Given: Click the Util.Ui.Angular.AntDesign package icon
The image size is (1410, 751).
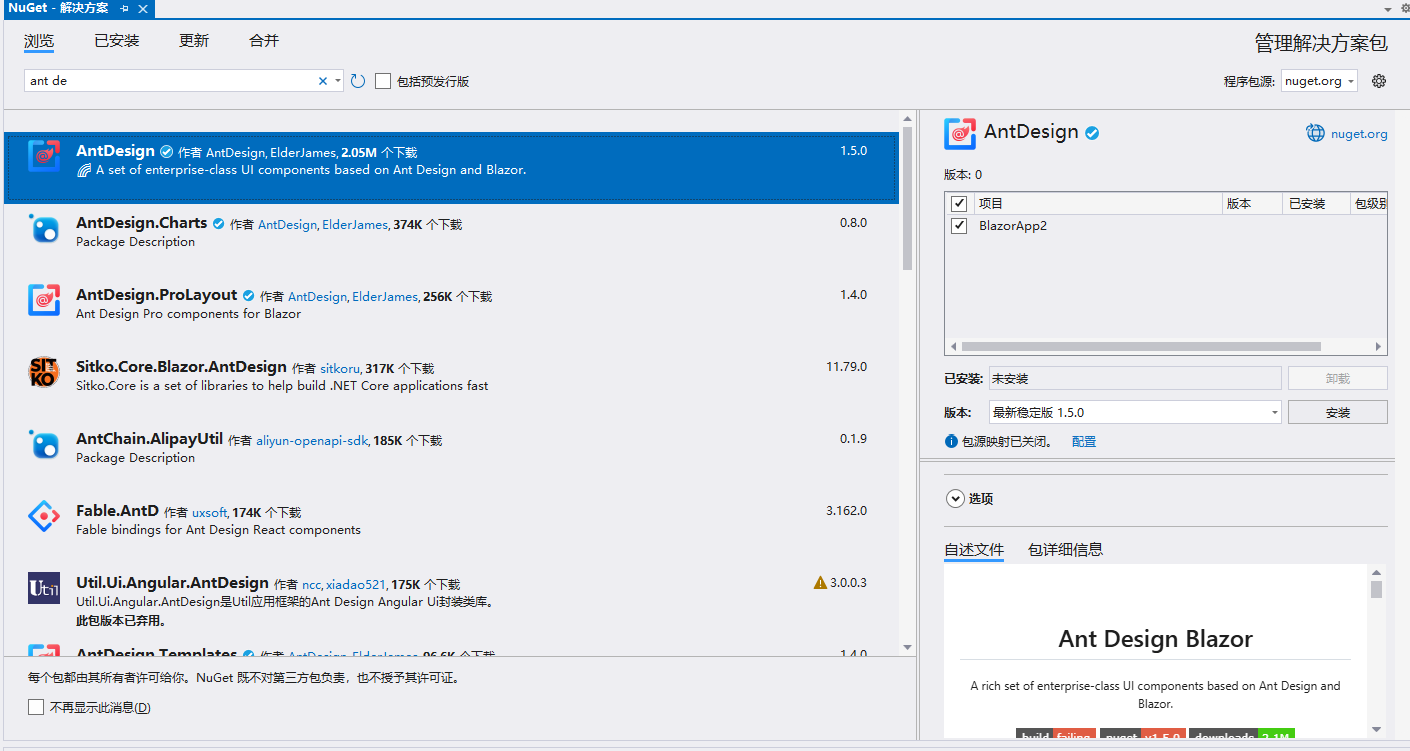Looking at the screenshot, I should click(x=44, y=588).
